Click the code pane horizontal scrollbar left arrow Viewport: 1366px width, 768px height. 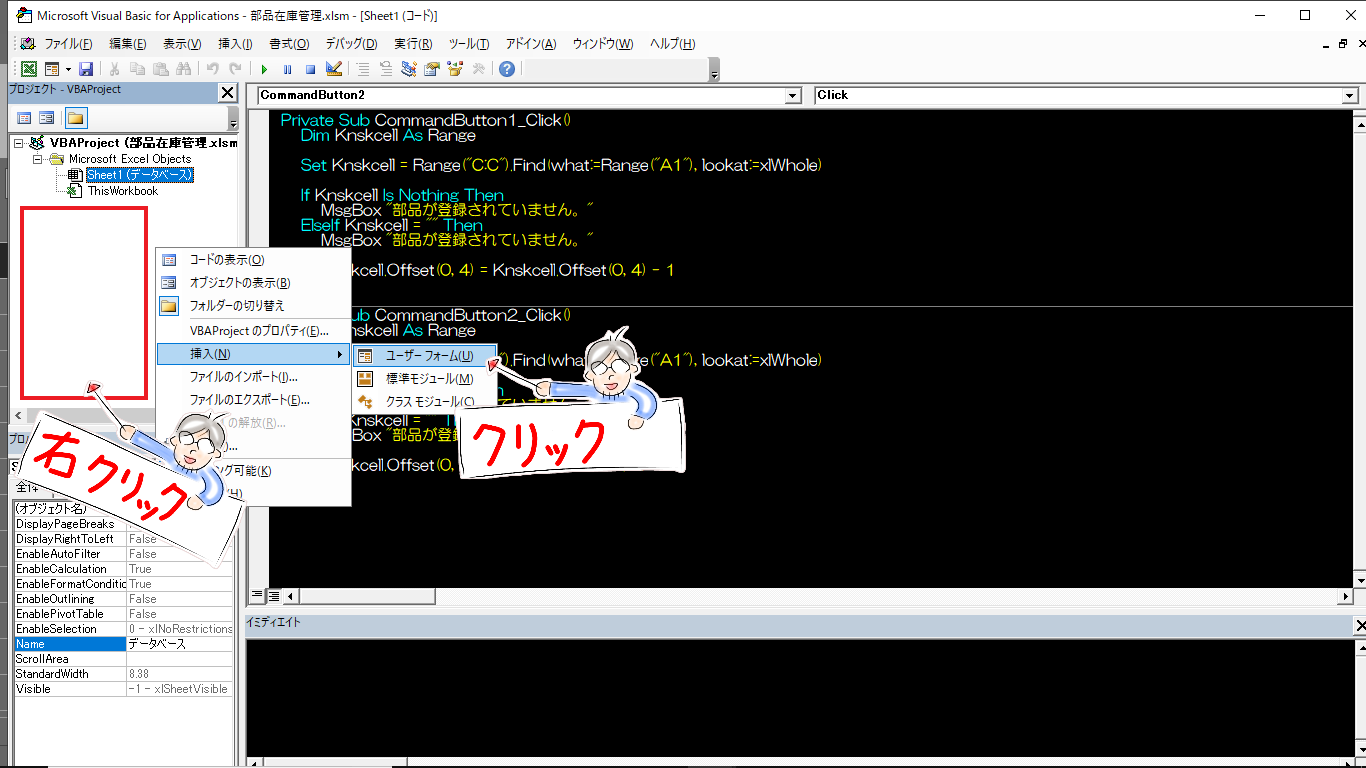pos(291,596)
